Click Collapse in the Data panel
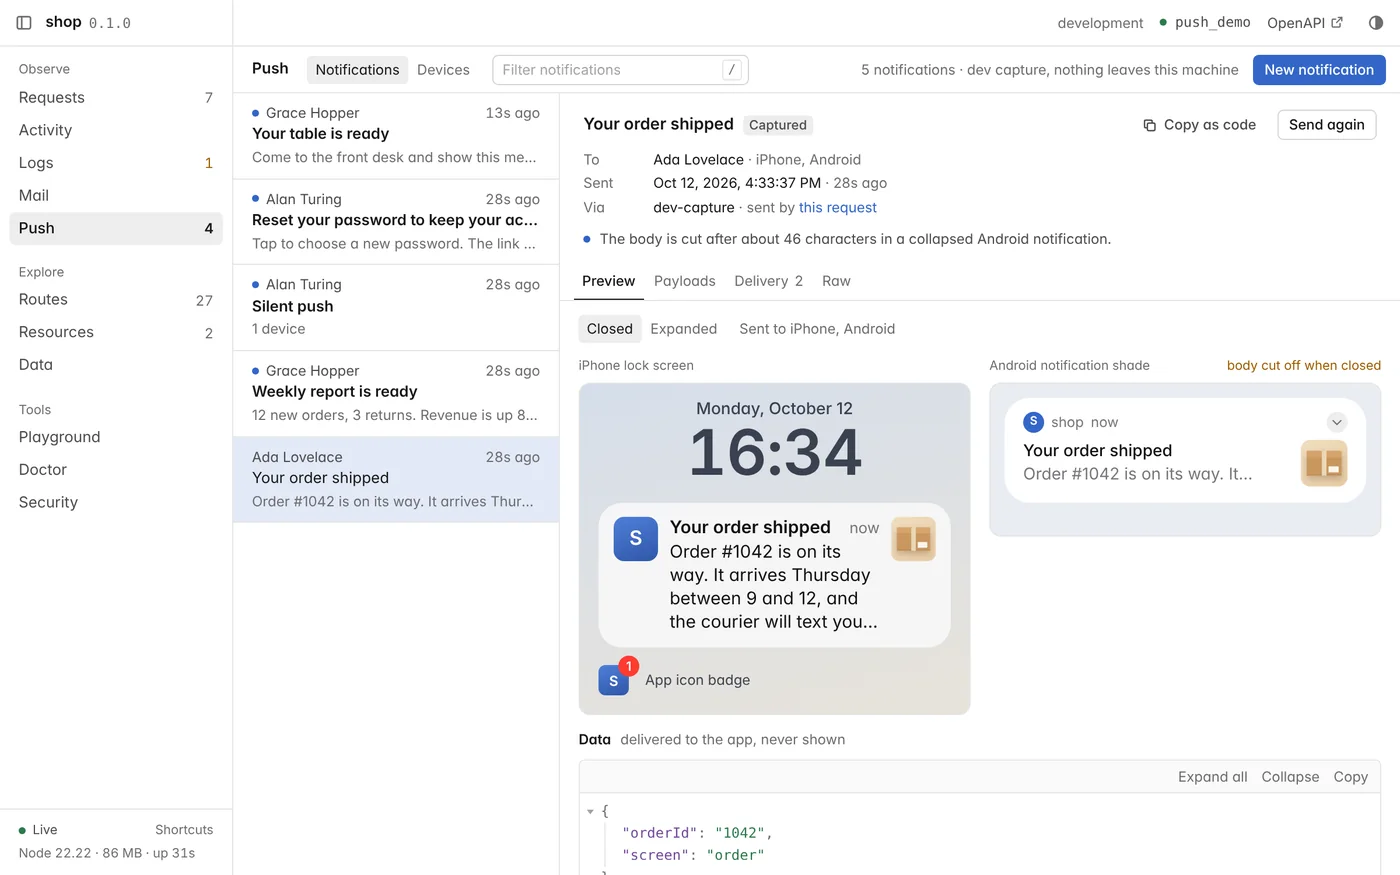Screen dimensions: 1400x875 pyautogui.click(x=1290, y=777)
